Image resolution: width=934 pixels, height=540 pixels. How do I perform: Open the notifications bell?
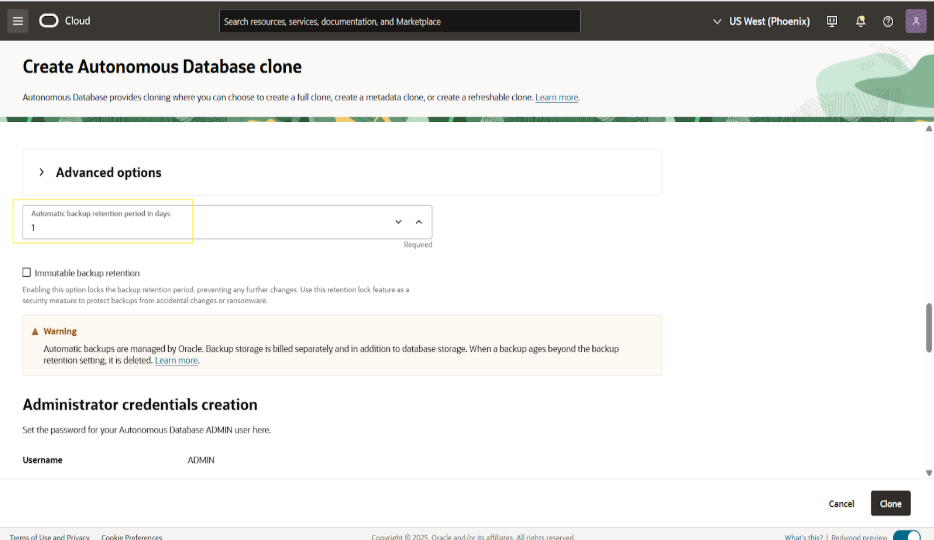pyautogui.click(x=860, y=21)
